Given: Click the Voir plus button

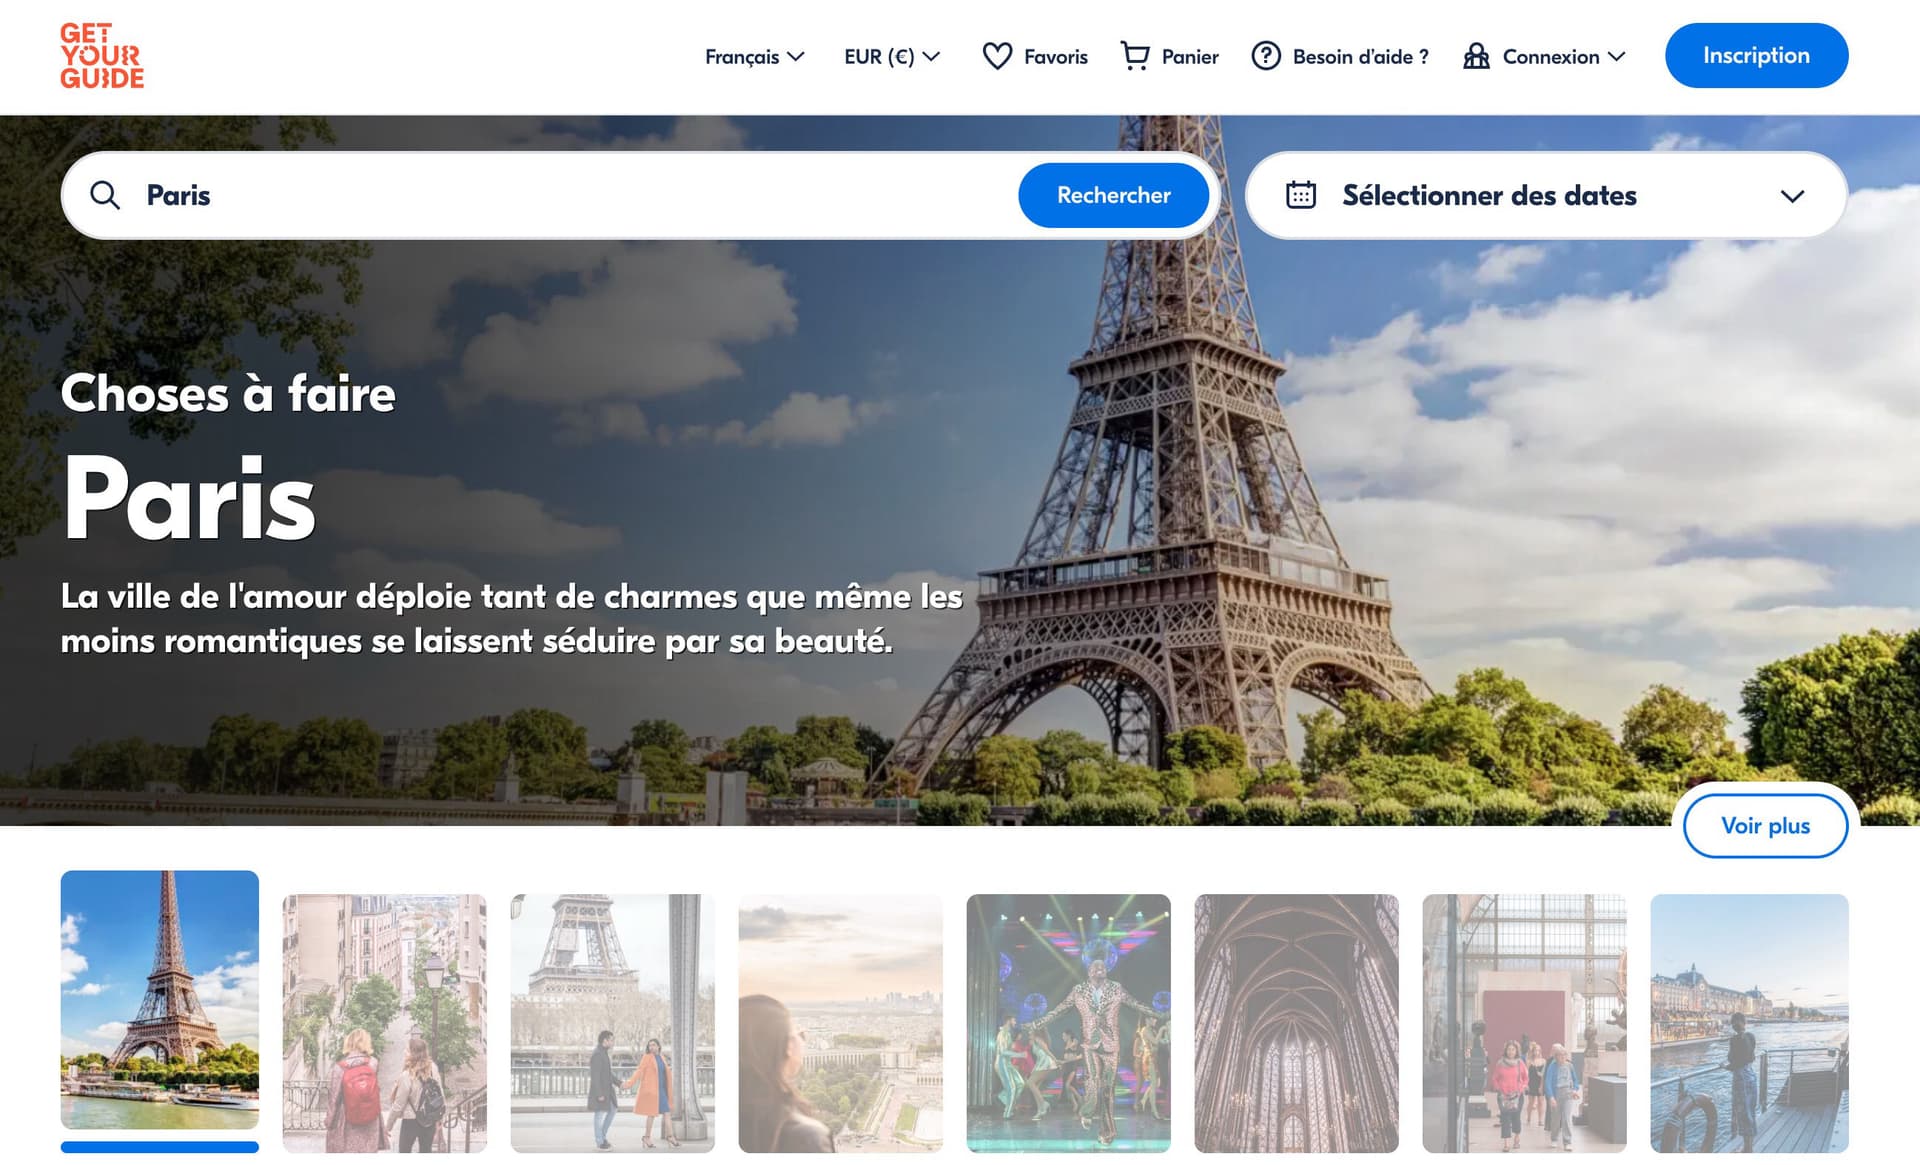Looking at the screenshot, I should (x=1765, y=826).
